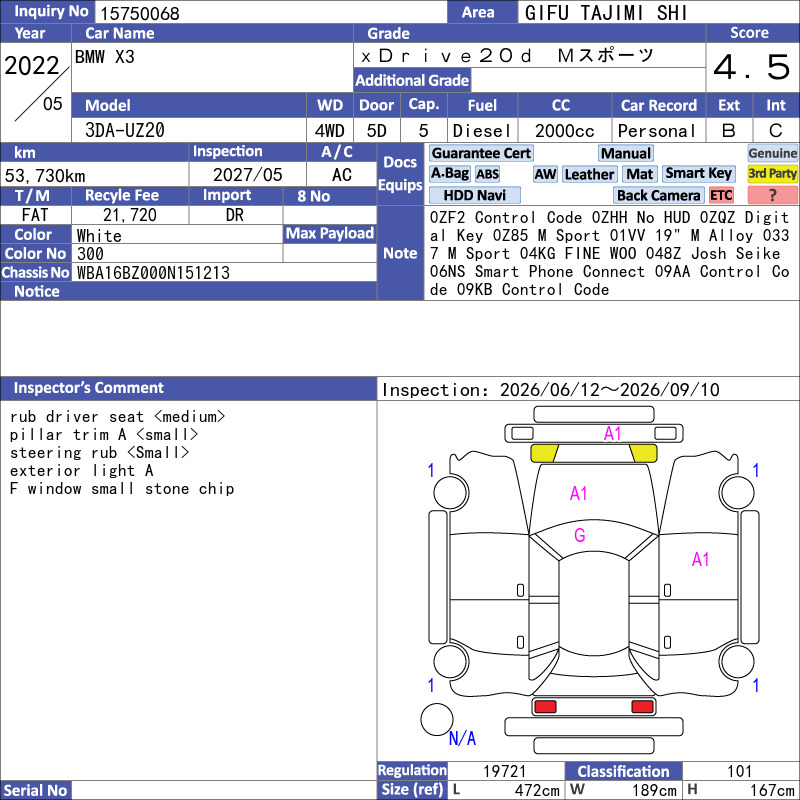Click the A-Bag equipment badge
The width and height of the screenshot is (800, 800).
coord(449,173)
